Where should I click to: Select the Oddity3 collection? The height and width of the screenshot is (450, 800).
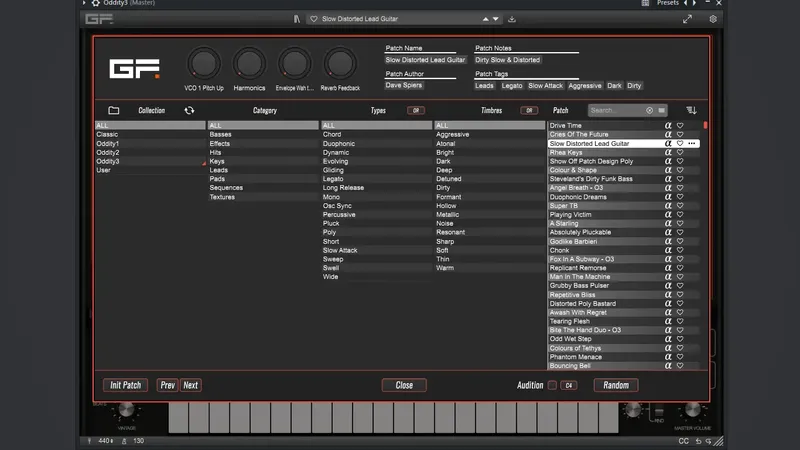(108, 161)
